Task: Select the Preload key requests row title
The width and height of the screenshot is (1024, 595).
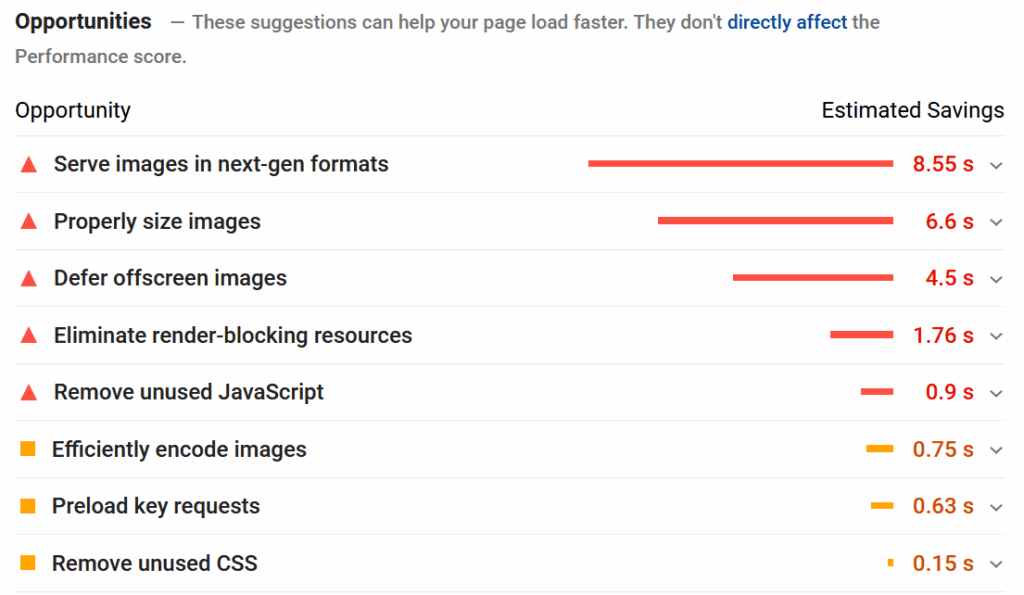Action: (x=156, y=507)
